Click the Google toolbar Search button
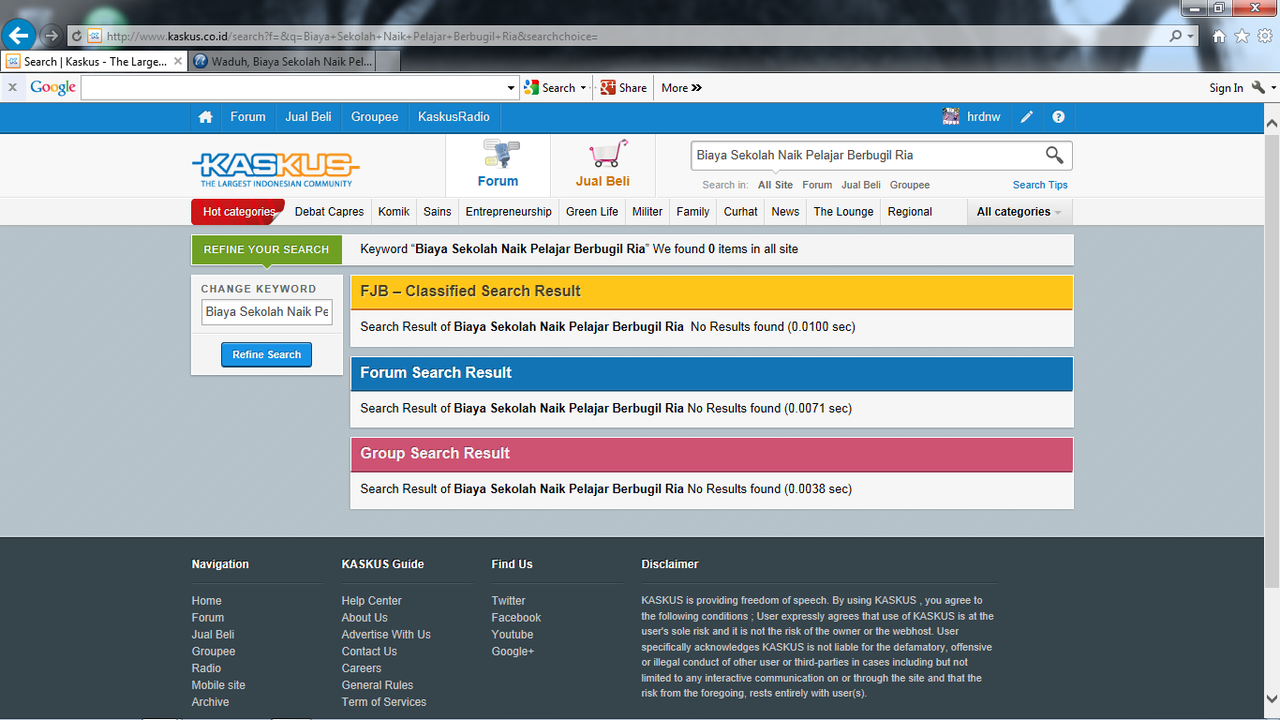 point(550,88)
